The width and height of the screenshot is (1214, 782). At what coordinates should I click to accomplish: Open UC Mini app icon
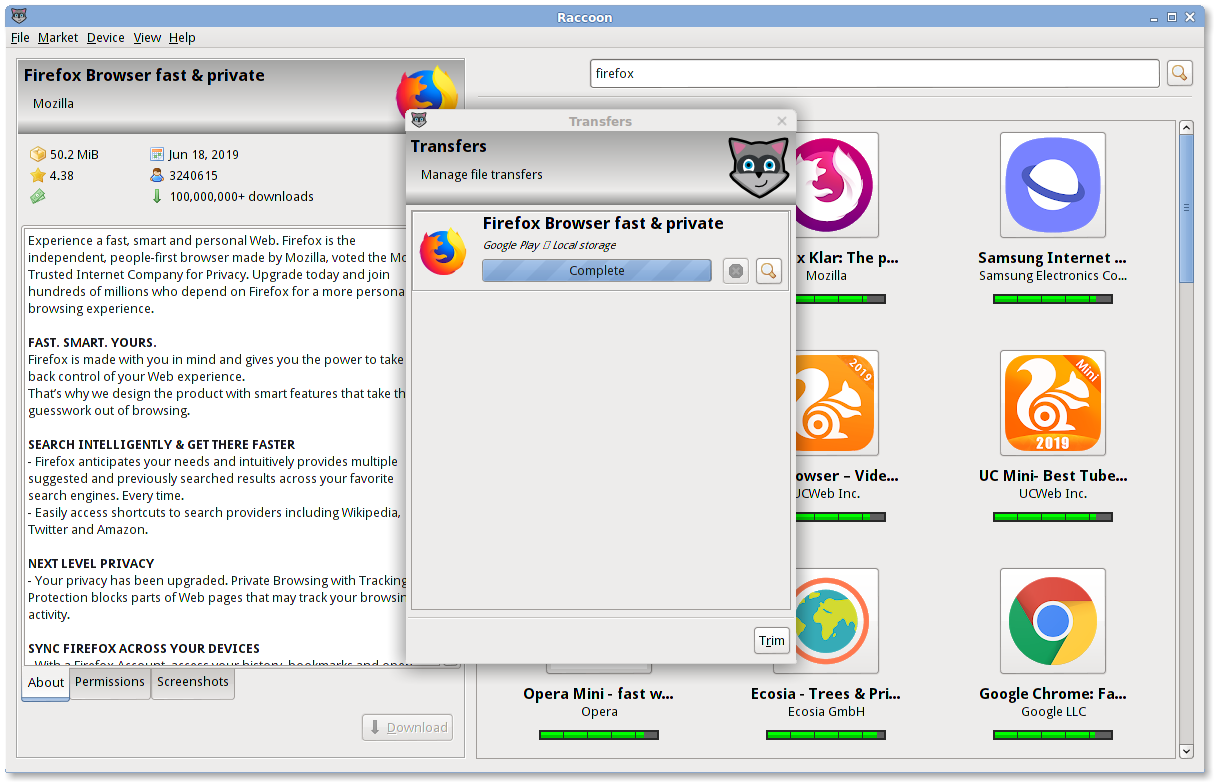1052,403
